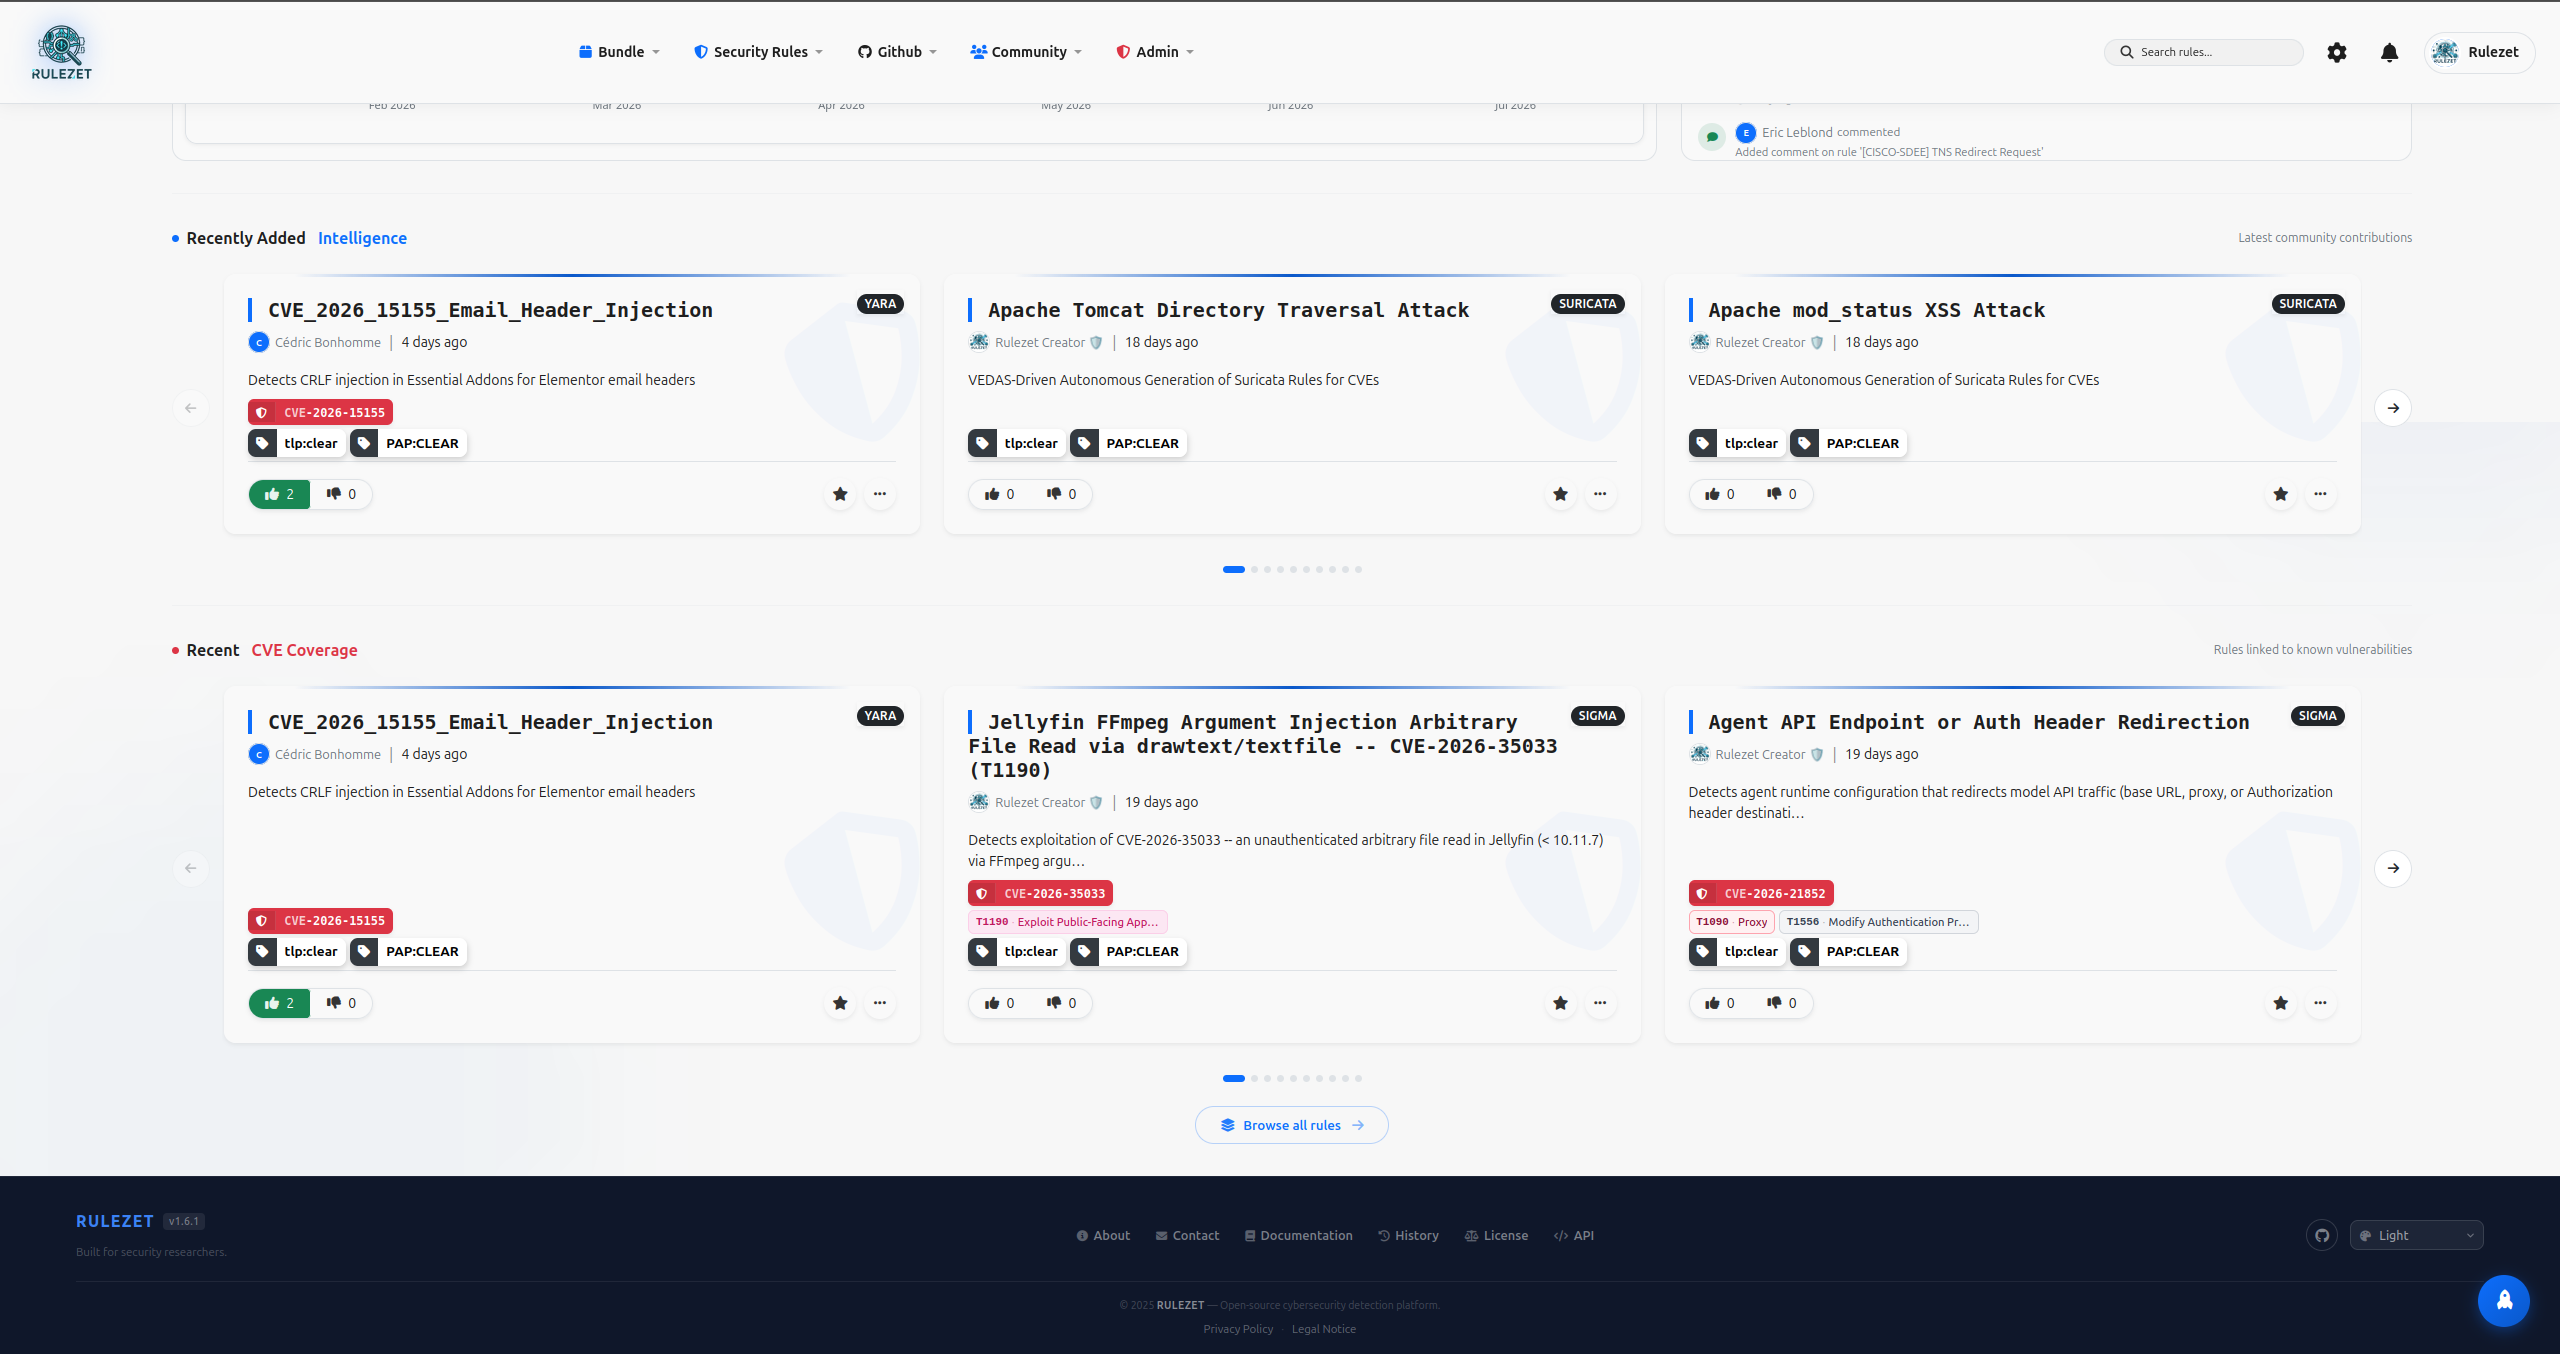Open T1190 Exploit Public-Facing App tag

coord(1067,922)
